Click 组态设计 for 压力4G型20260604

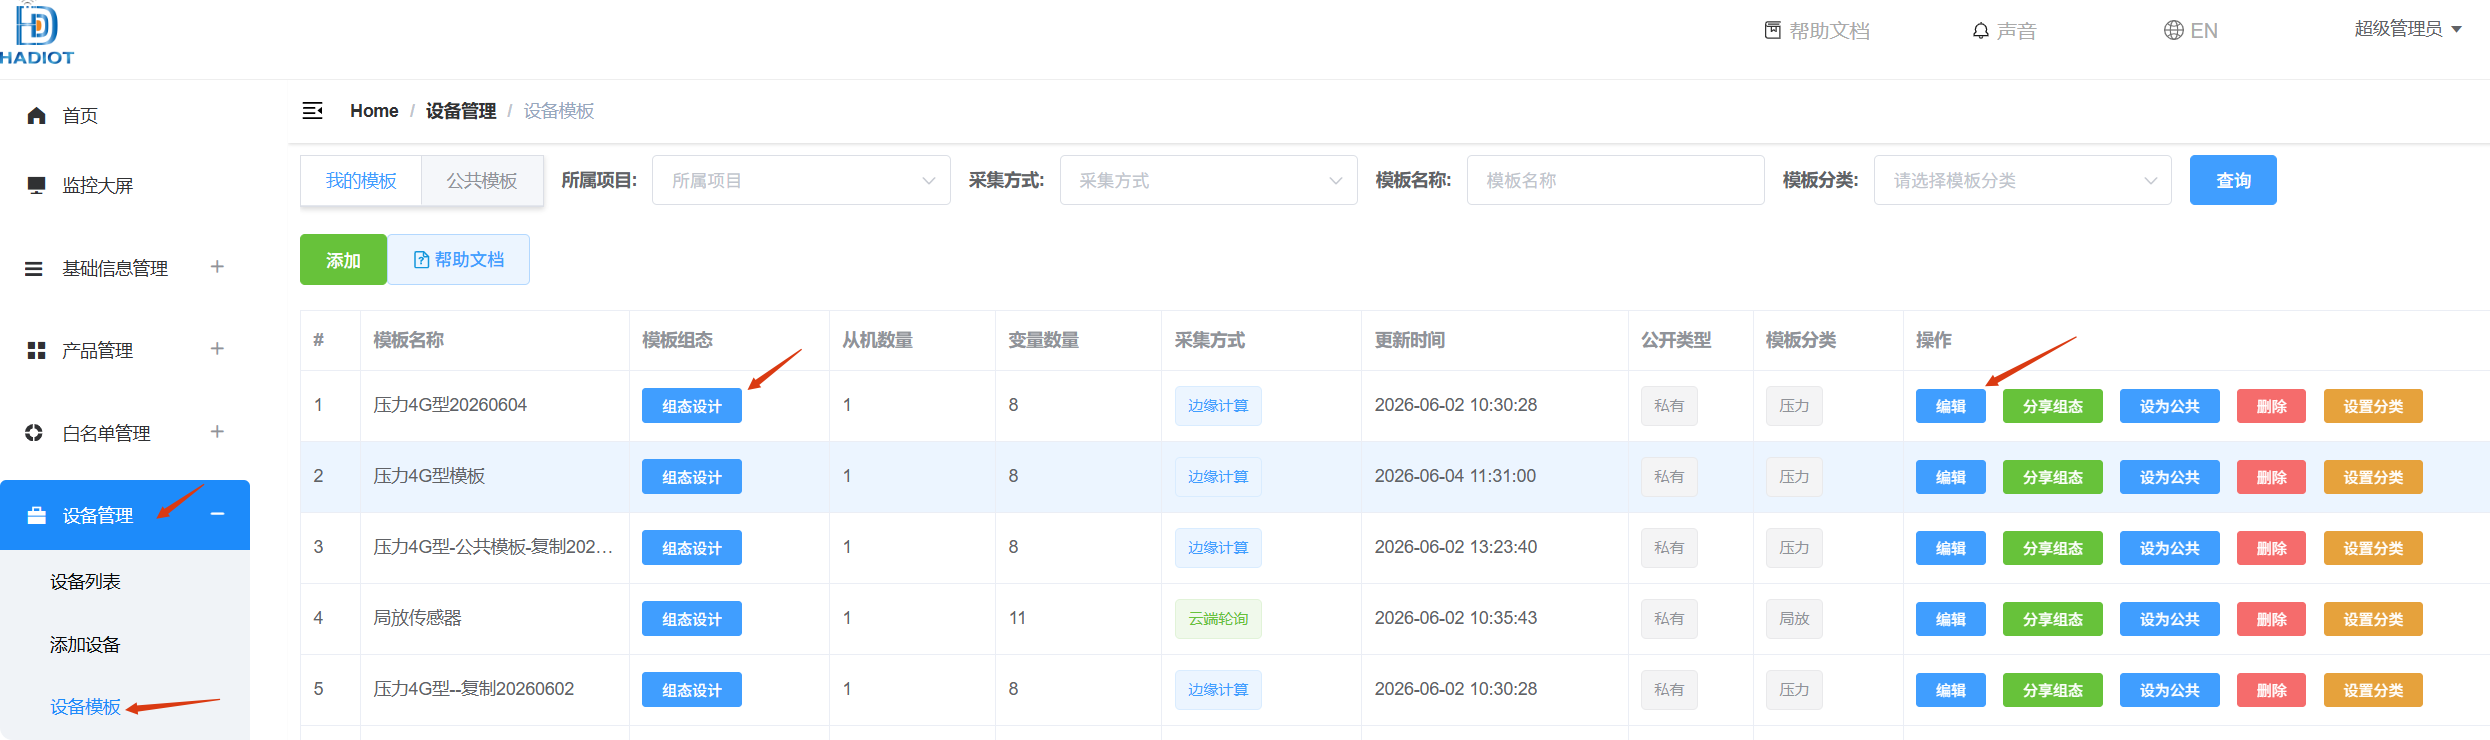pyautogui.click(x=692, y=406)
